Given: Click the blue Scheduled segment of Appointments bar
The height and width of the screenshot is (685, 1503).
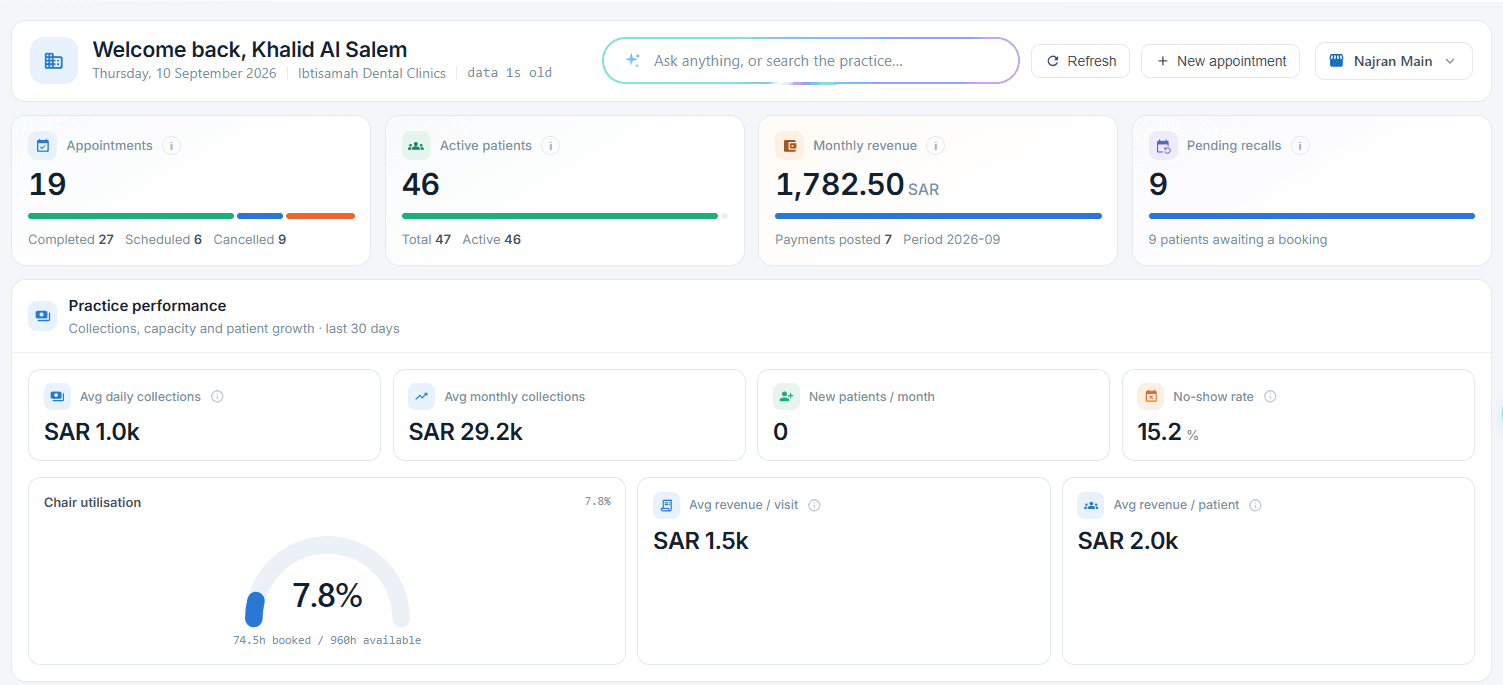Looking at the screenshot, I should tap(260, 216).
